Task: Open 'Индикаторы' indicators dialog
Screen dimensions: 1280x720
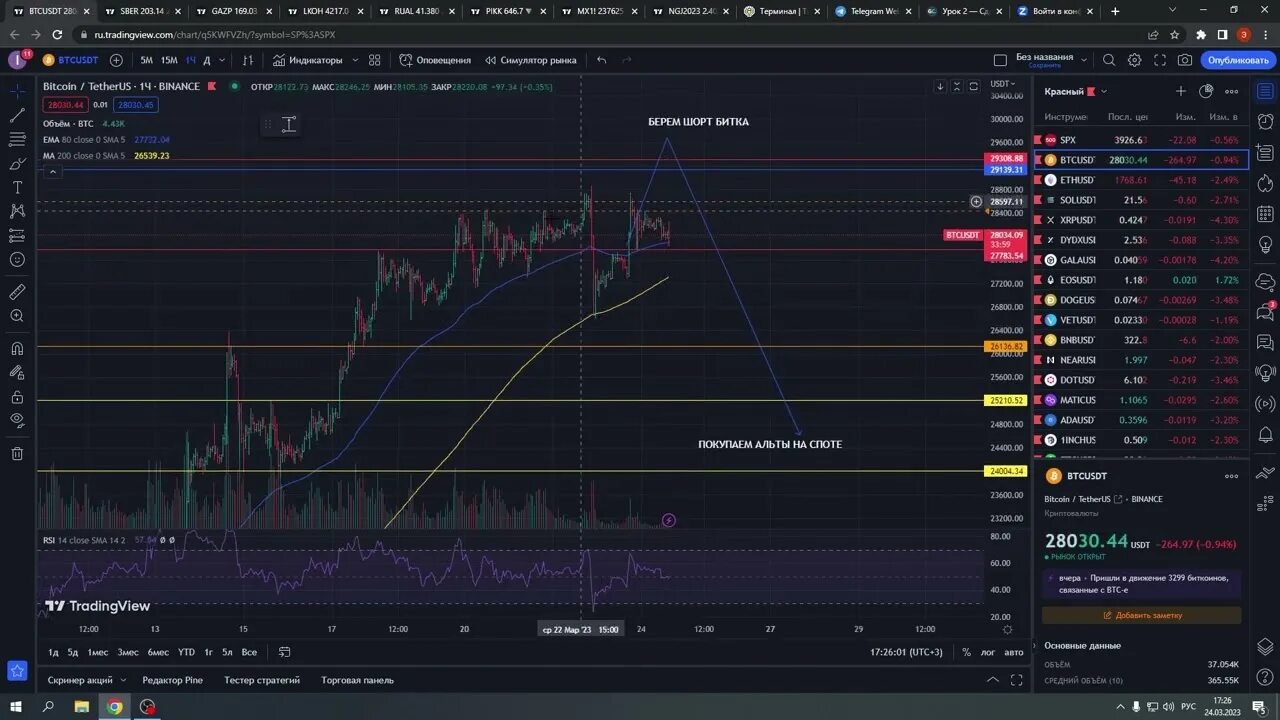Action: [307, 60]
